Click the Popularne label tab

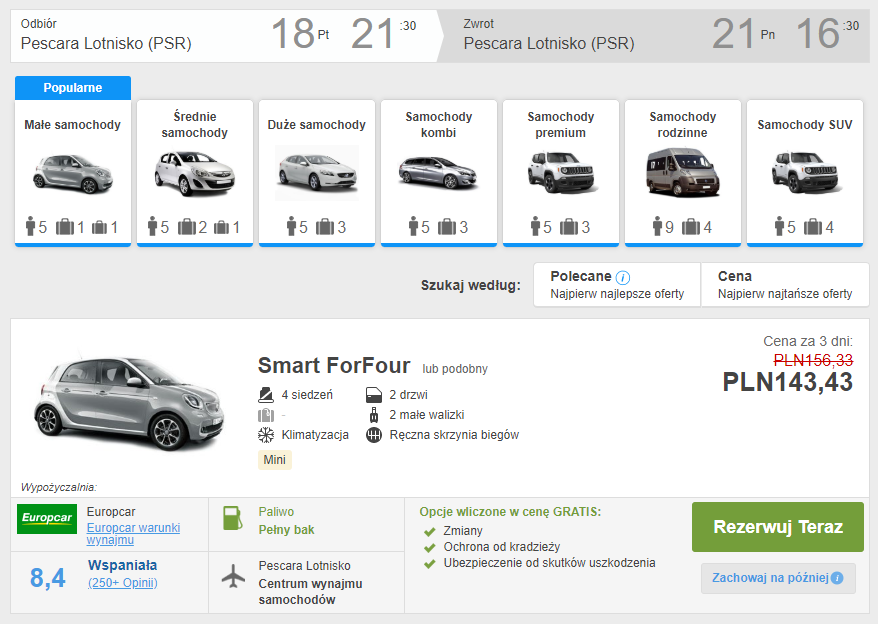73,88
